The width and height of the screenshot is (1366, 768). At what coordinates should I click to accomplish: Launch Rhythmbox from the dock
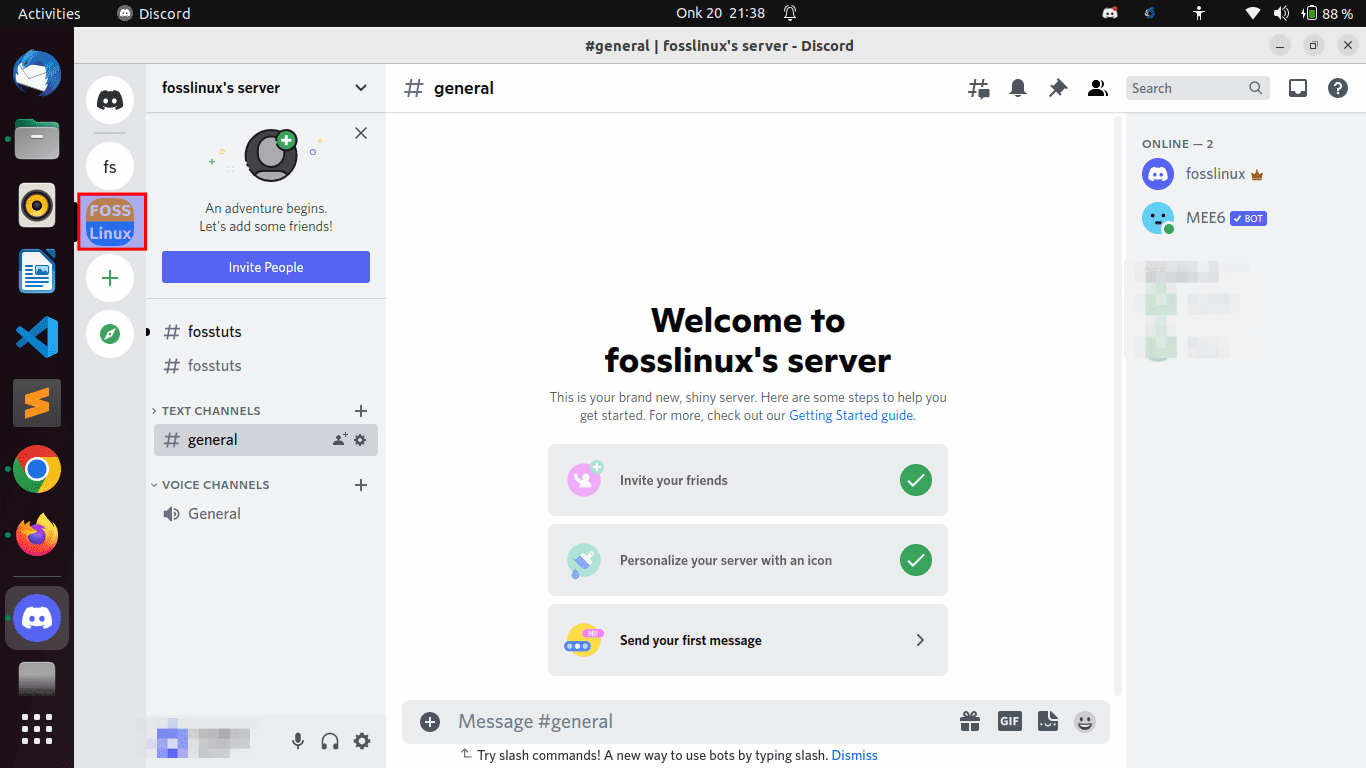tap(37, 206)
